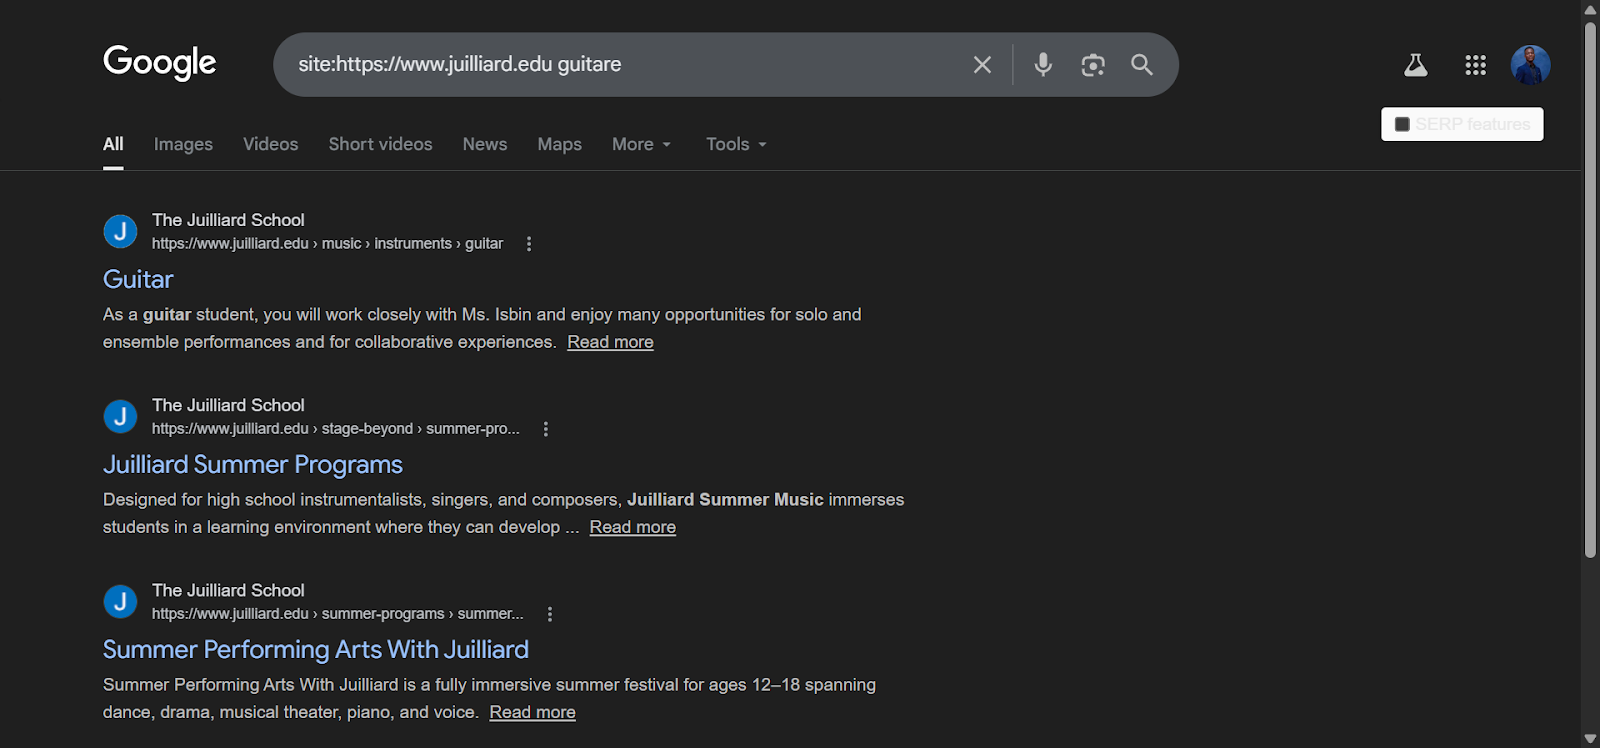
Task: Click the Juilliard favicon beside the Summer Programs result
Action: [x=120, y=416]
